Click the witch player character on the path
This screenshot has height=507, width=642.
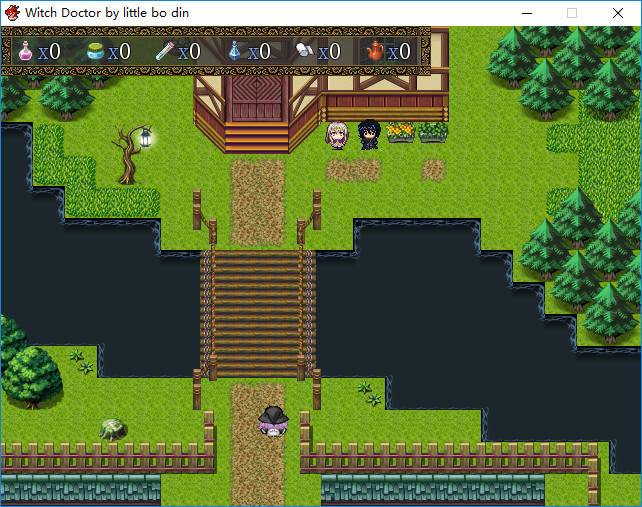tap(272, 421)
